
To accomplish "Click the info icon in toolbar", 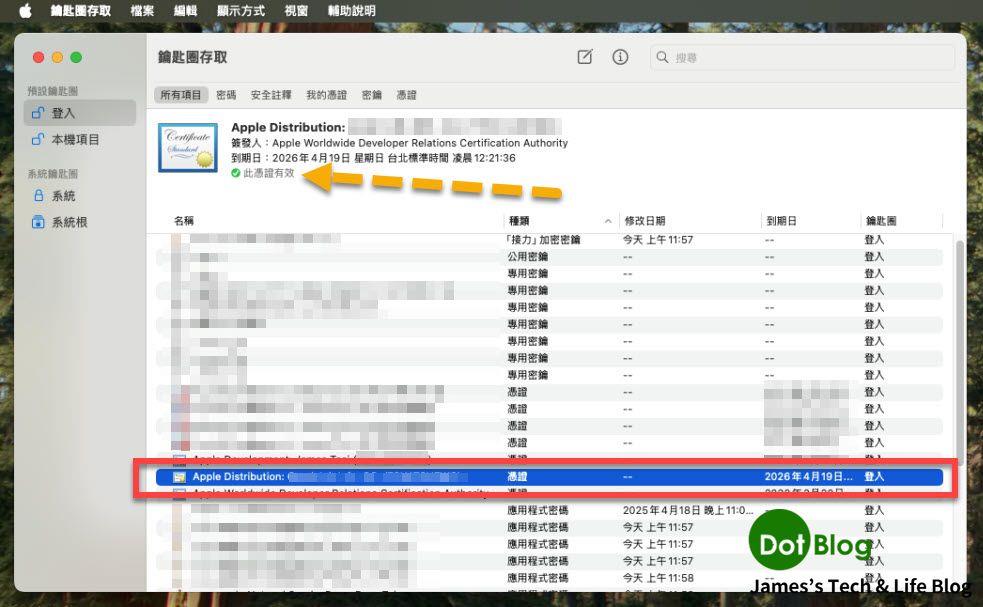I will [620, 57].
